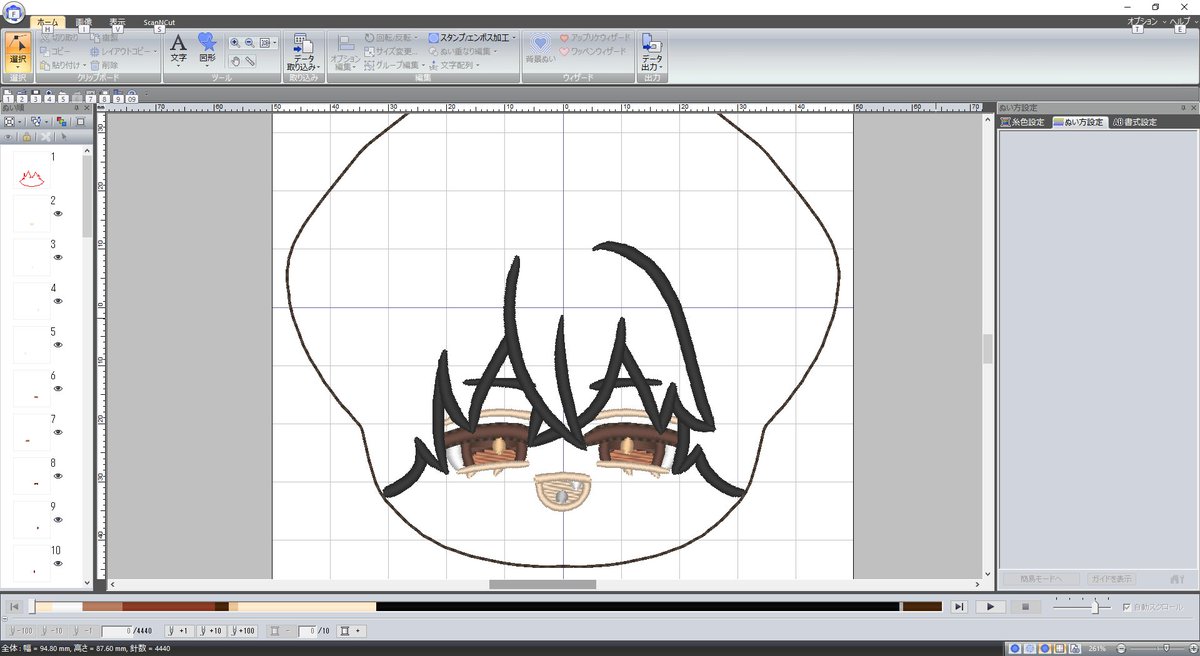1200x656 pixels.
Task: Open the ScanNCut ribbon tab
Action: [159, 21]
